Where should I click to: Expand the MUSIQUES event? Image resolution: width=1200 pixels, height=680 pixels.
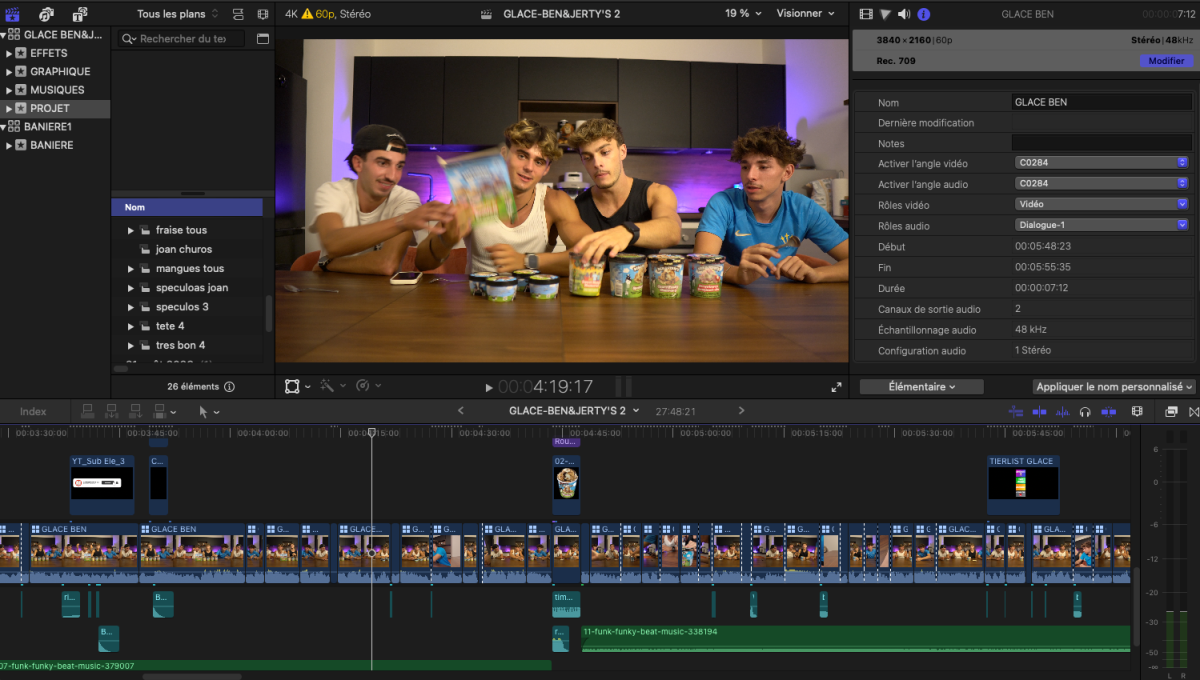(9, 90)
